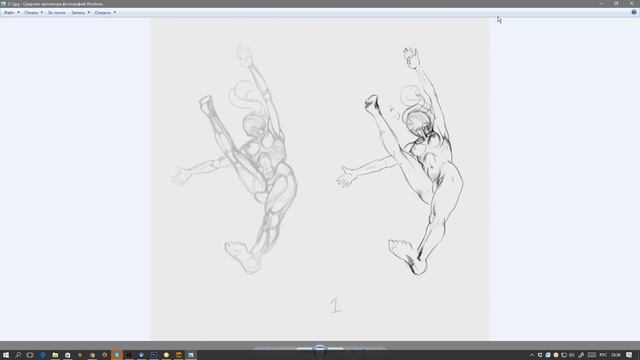
Task: Close the Photo Viewer window
Action: pos(631,3)
